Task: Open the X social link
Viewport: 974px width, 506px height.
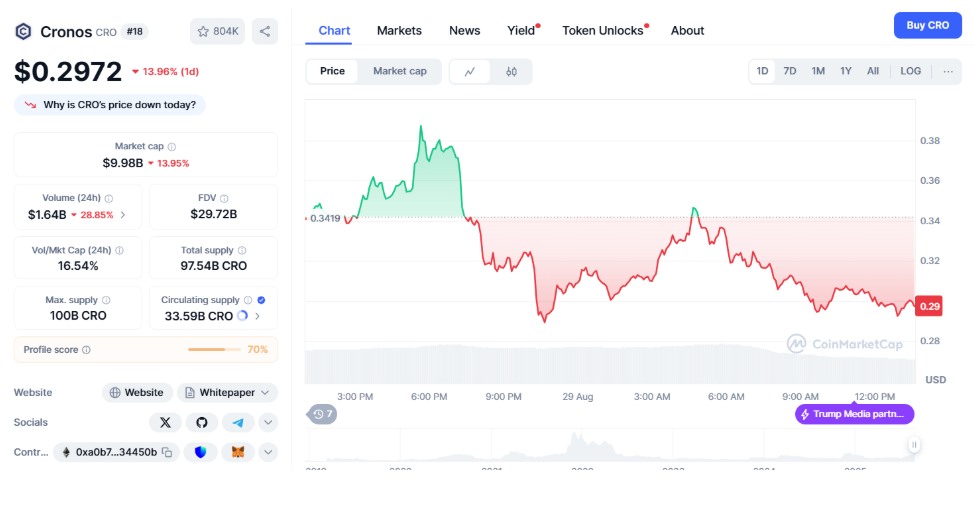Action: [165, 422]
